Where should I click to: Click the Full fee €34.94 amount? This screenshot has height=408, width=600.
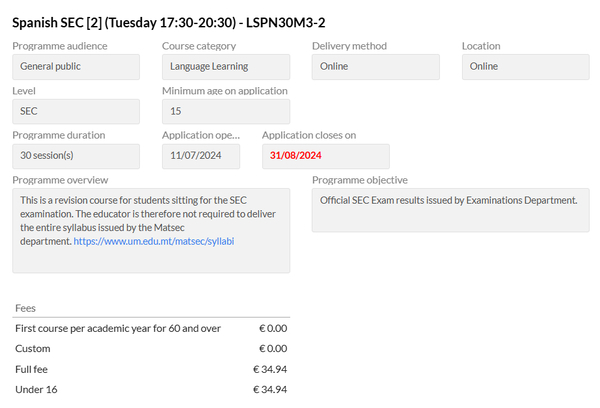coord(269,368)
